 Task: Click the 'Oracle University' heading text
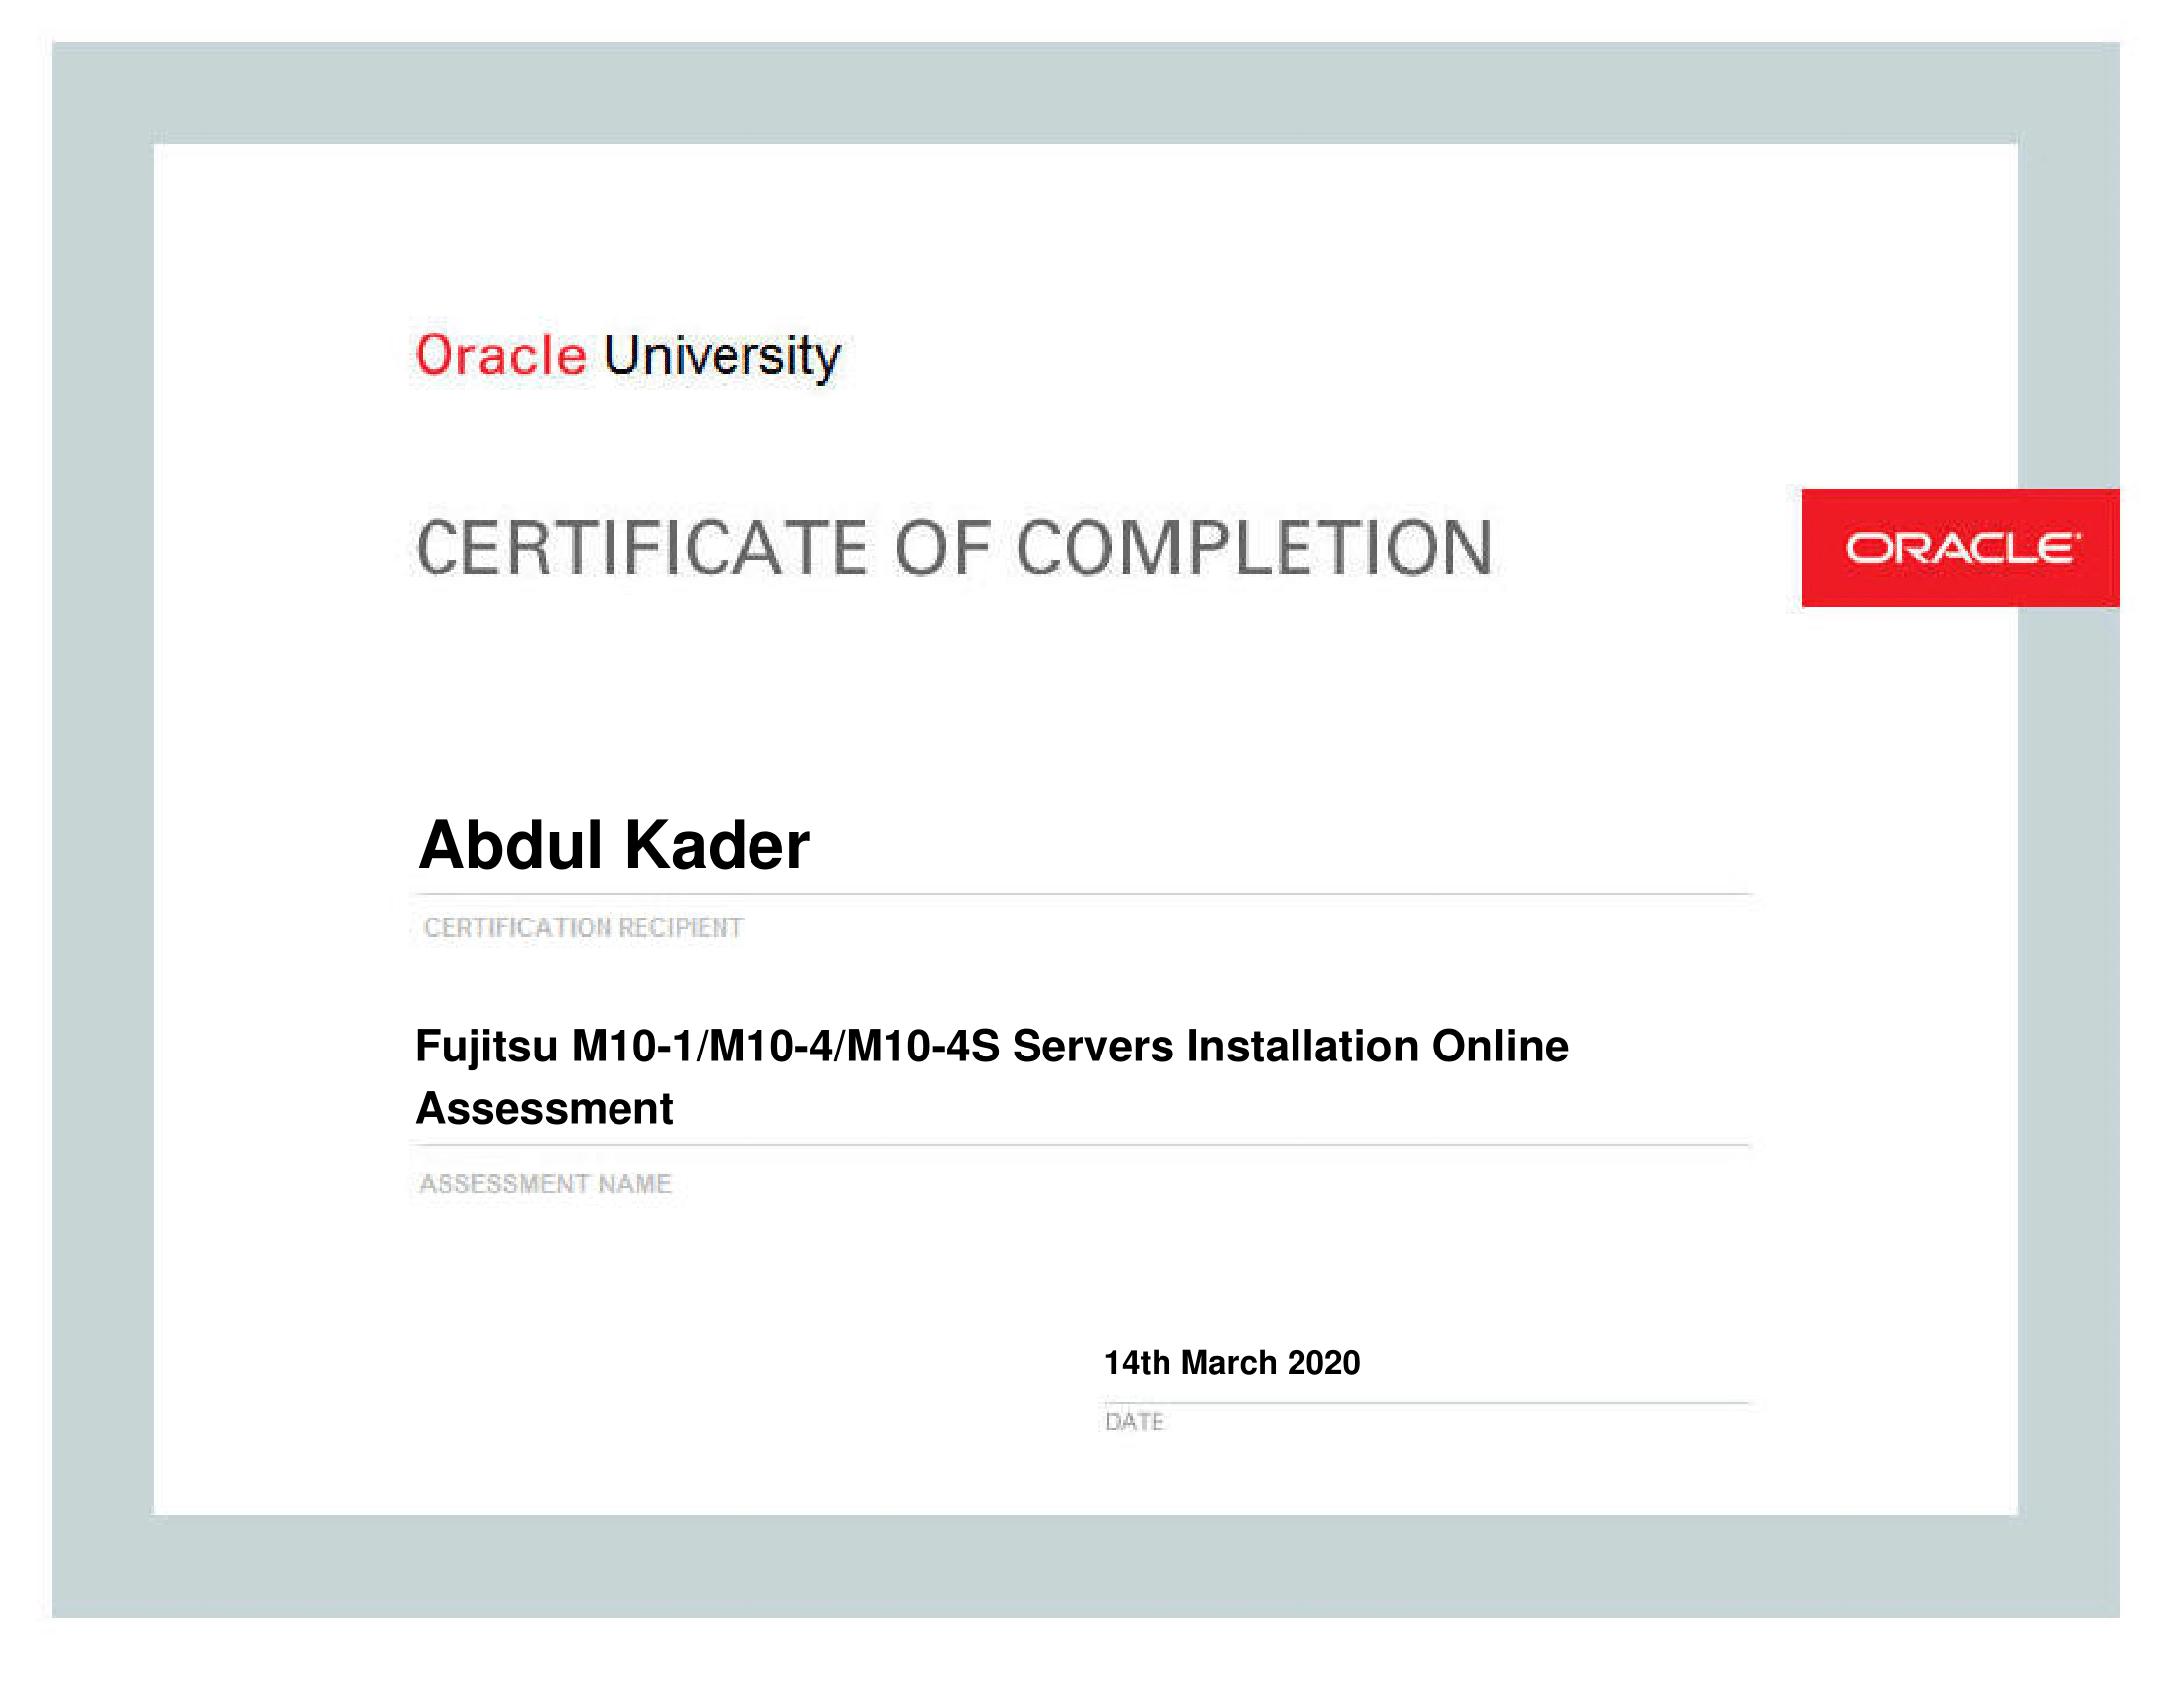click(628, 357)
